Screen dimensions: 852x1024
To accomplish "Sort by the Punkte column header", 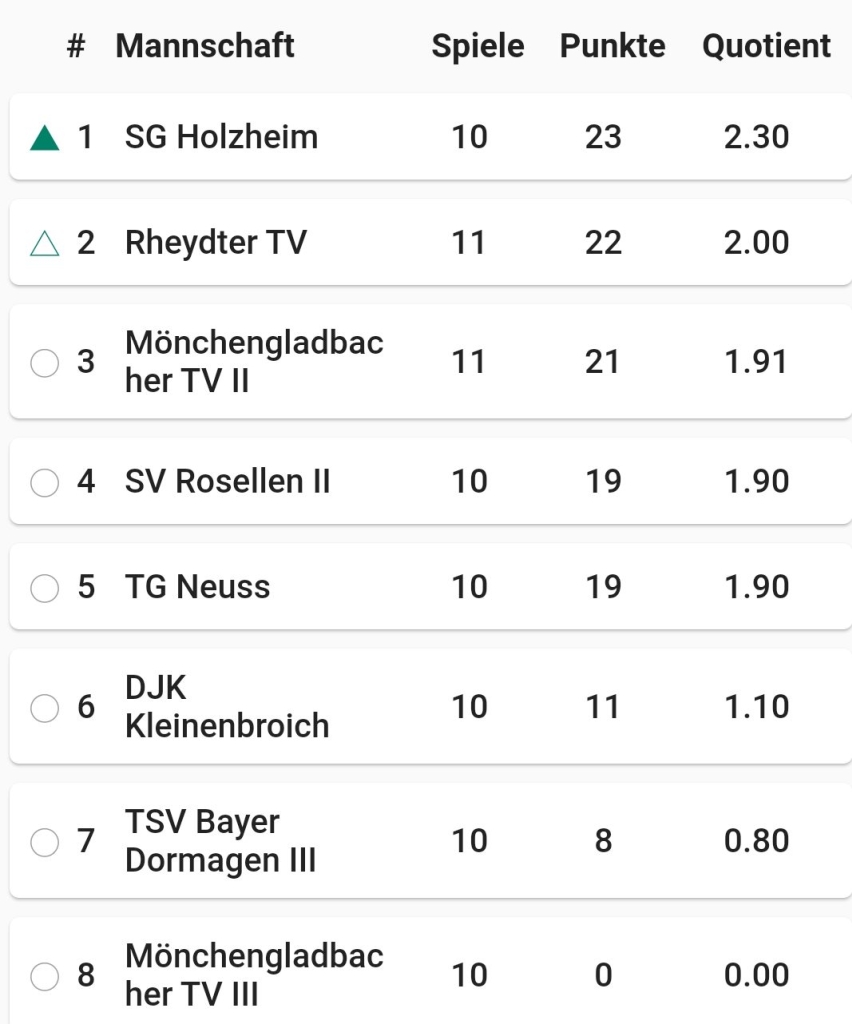I will click(x=612, y=46).
